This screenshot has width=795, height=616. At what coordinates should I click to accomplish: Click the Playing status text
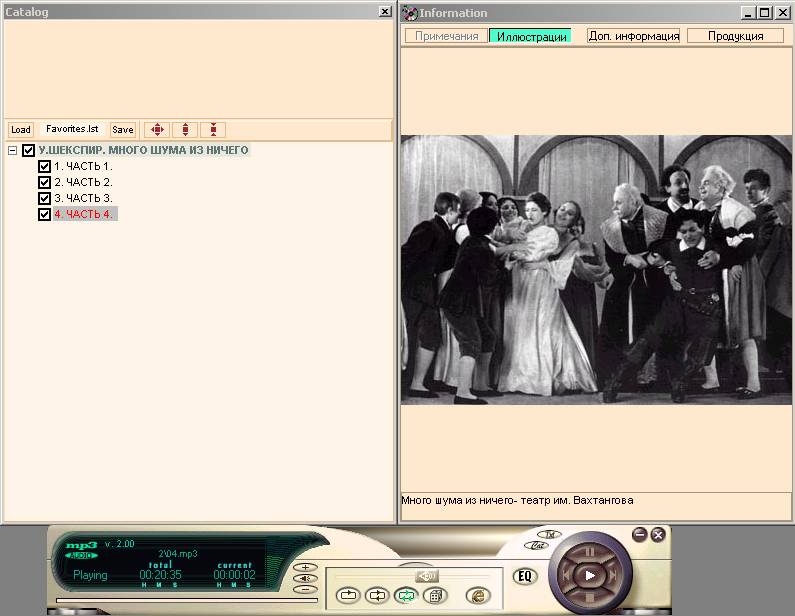90,575
